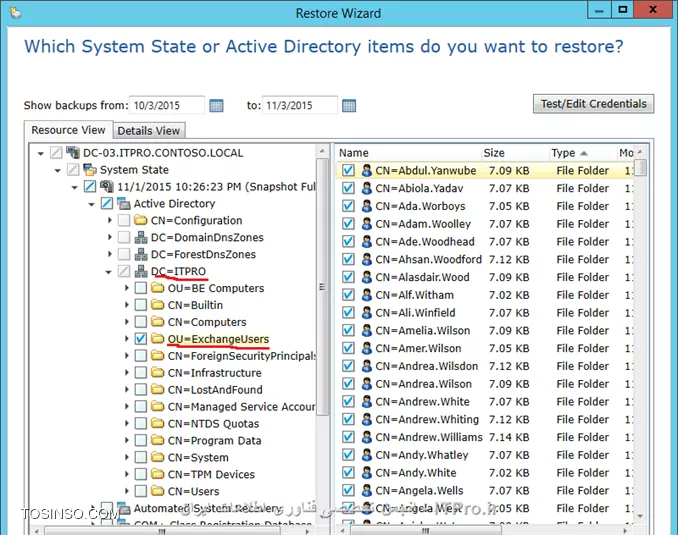The width and height of the screenshot is (678, 535).
Task: Select CN=Managed Service Accounts tree row
Action: coord(241,407)
